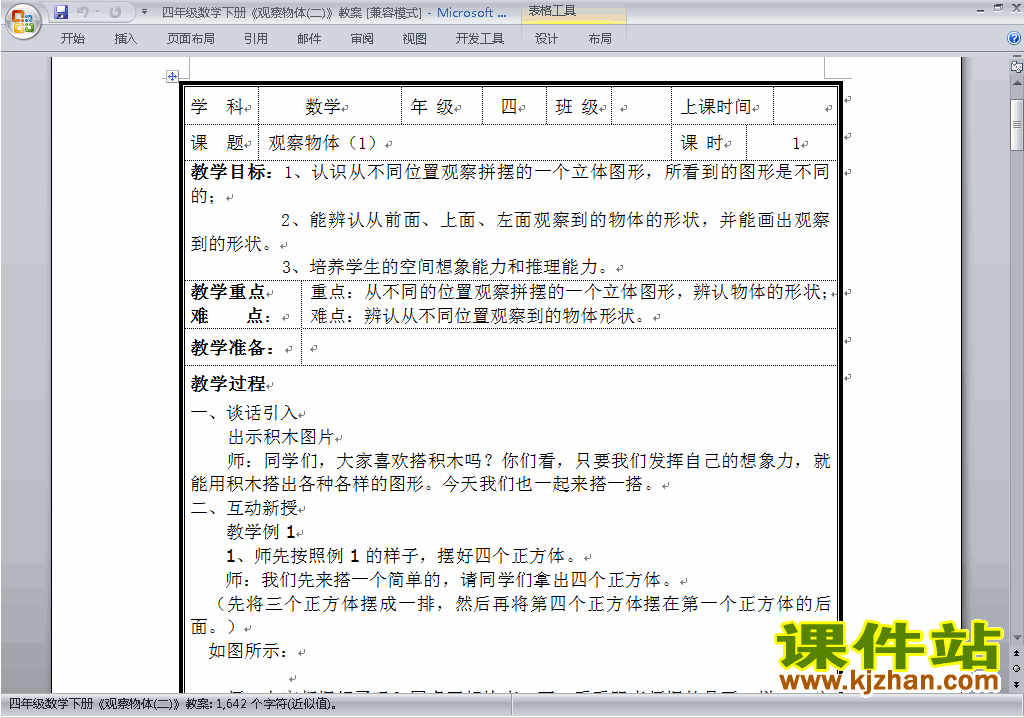
Task: Click the 教学目标 bold heading
Action: click(232, 172)
